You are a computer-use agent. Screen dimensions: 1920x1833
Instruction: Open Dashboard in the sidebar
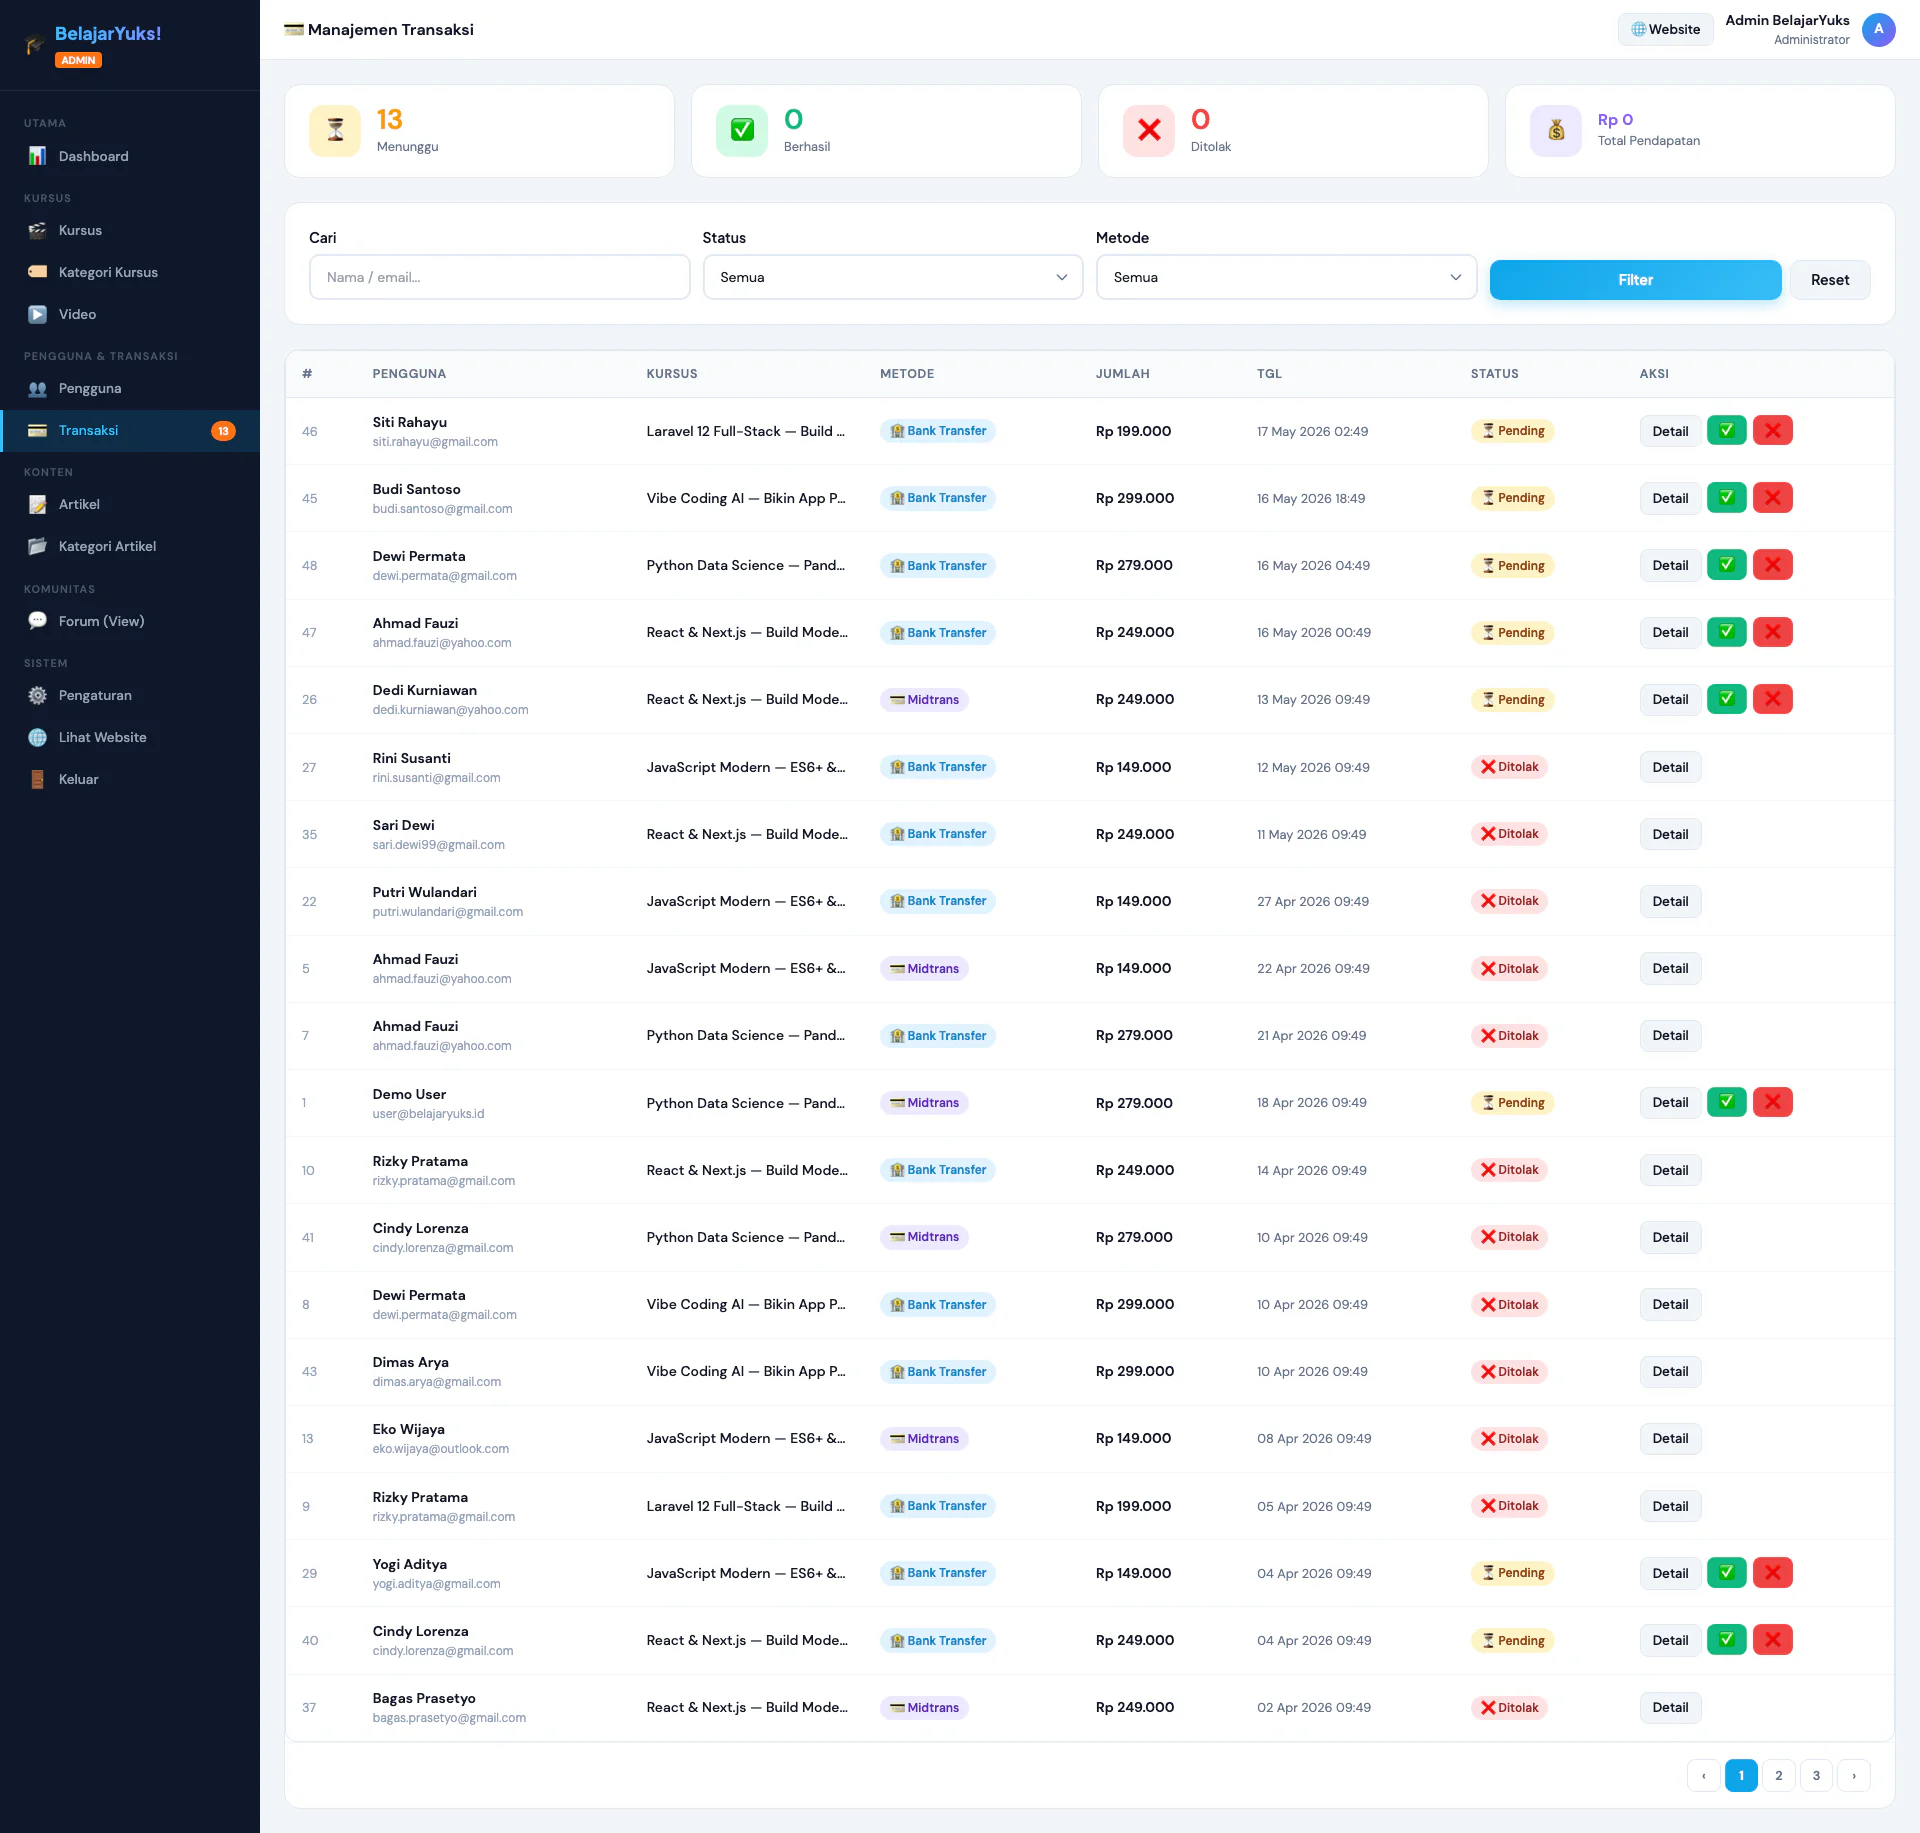click(x=130, y=156)
